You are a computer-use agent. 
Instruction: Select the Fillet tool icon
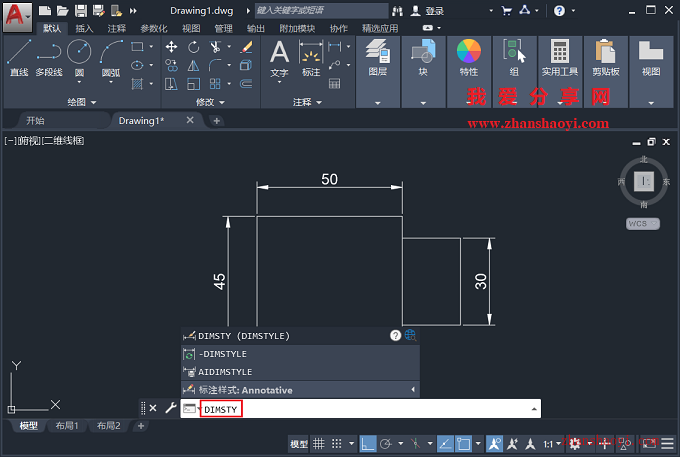(x=215, y=65)
